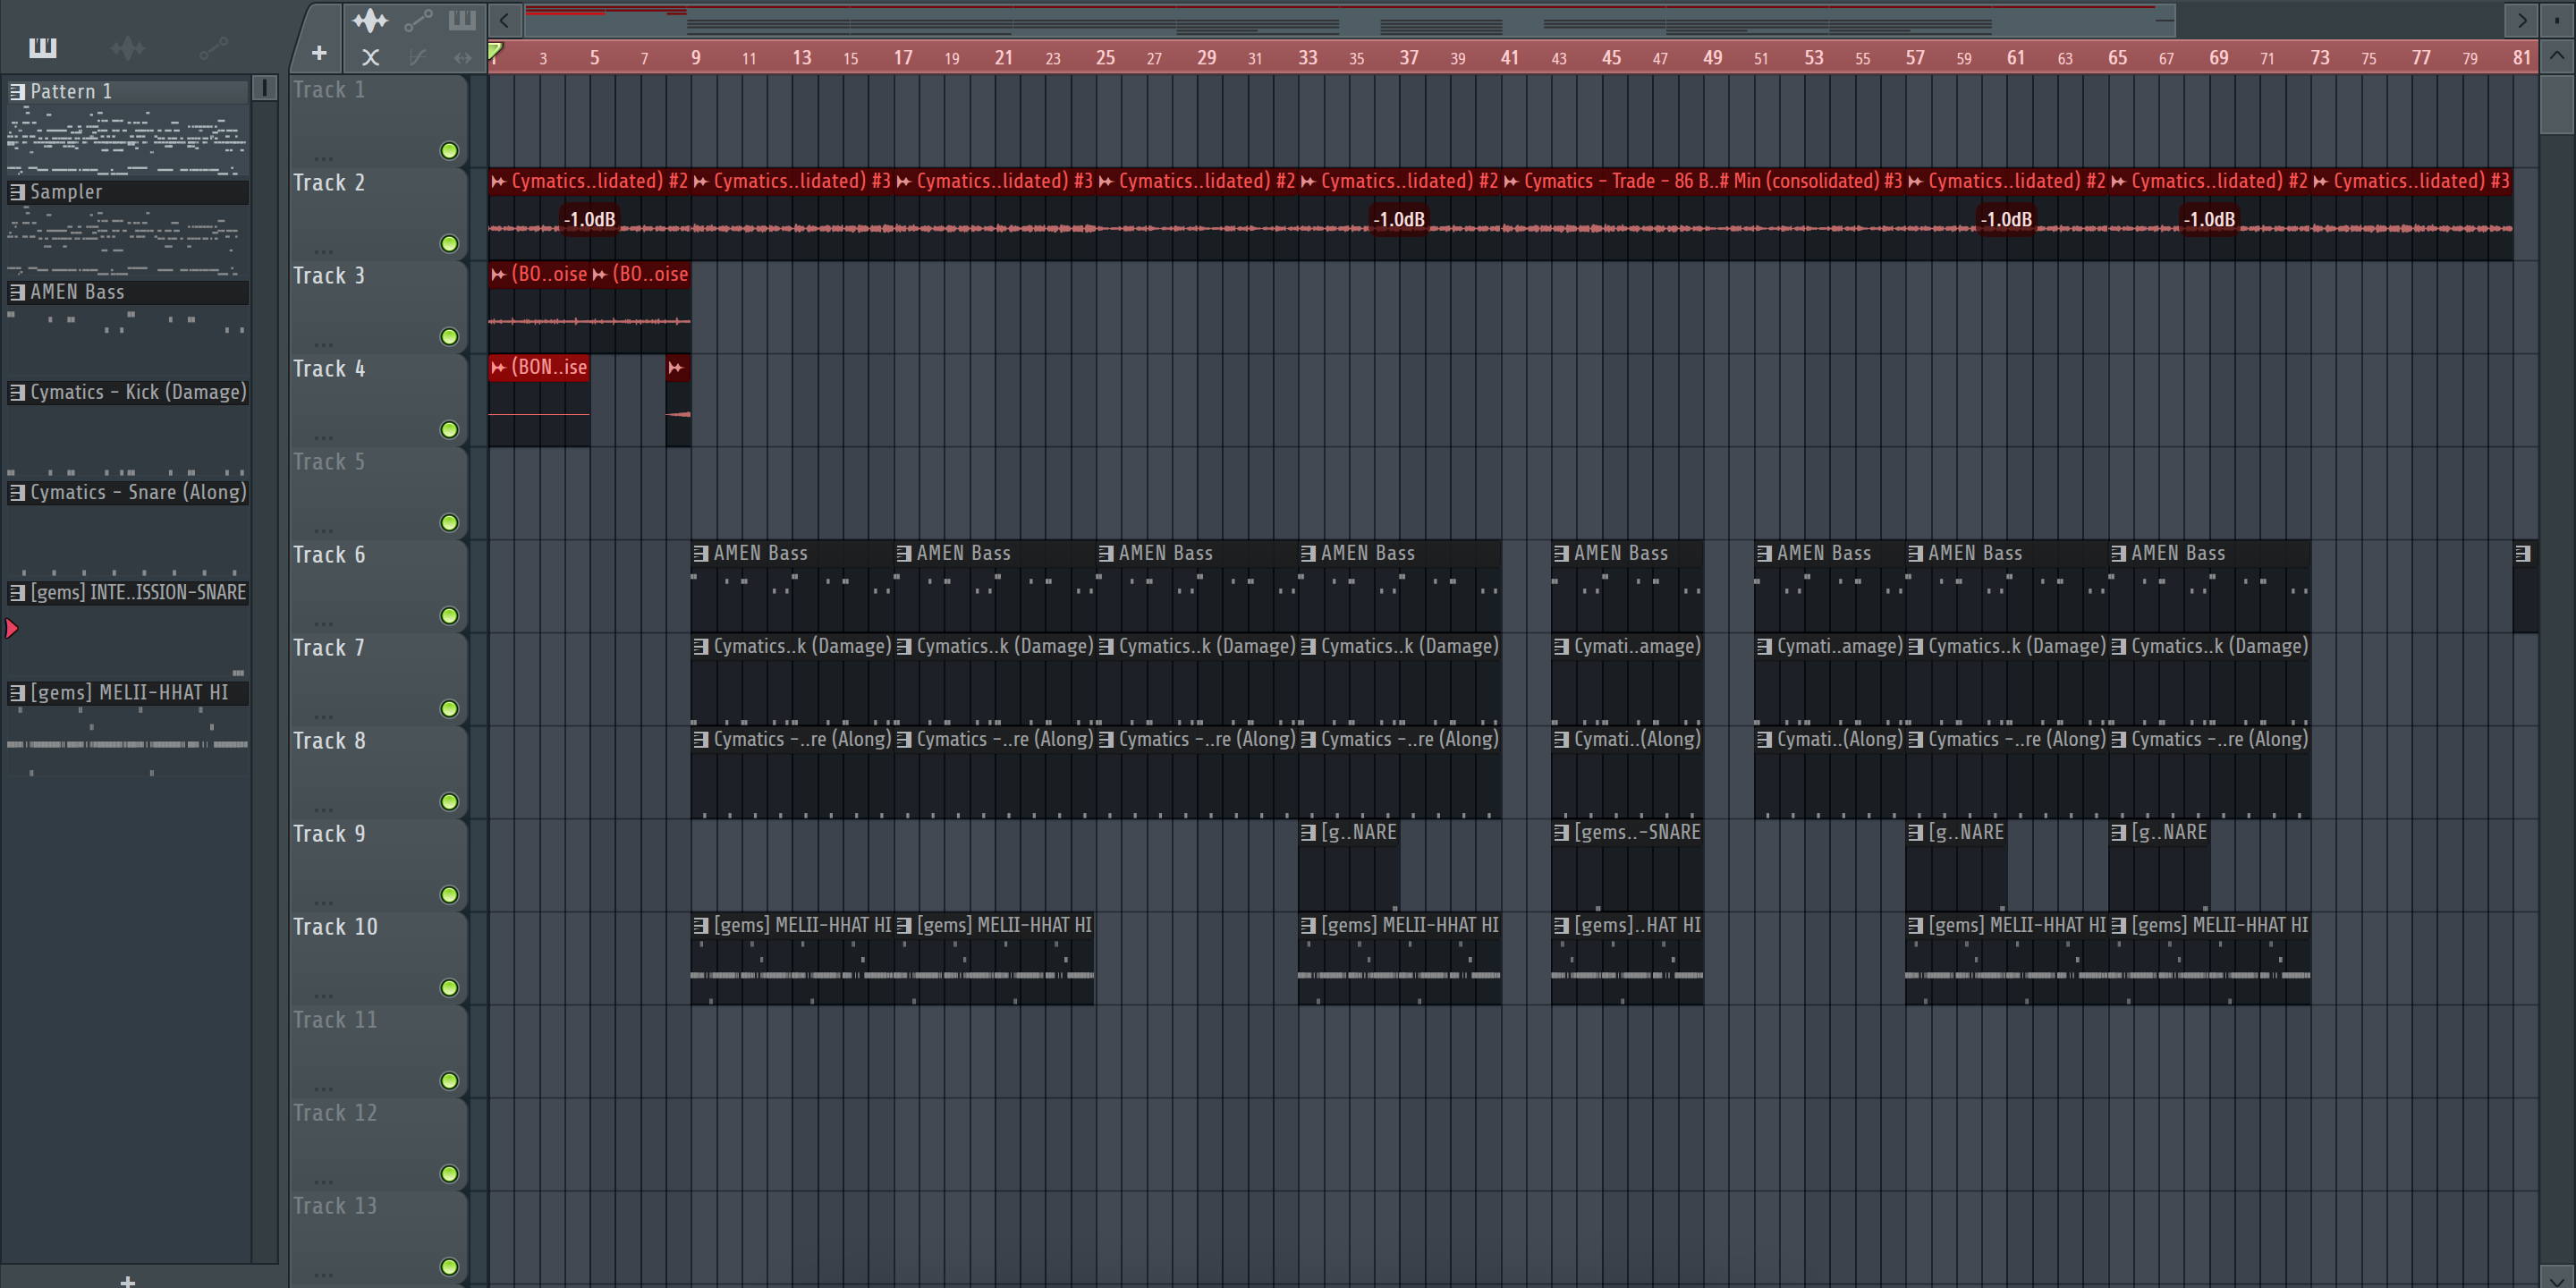This screenshot has height=1288, width=2576.
Task: Show patterns in the picker panel
Action: [x=42, y=47]
